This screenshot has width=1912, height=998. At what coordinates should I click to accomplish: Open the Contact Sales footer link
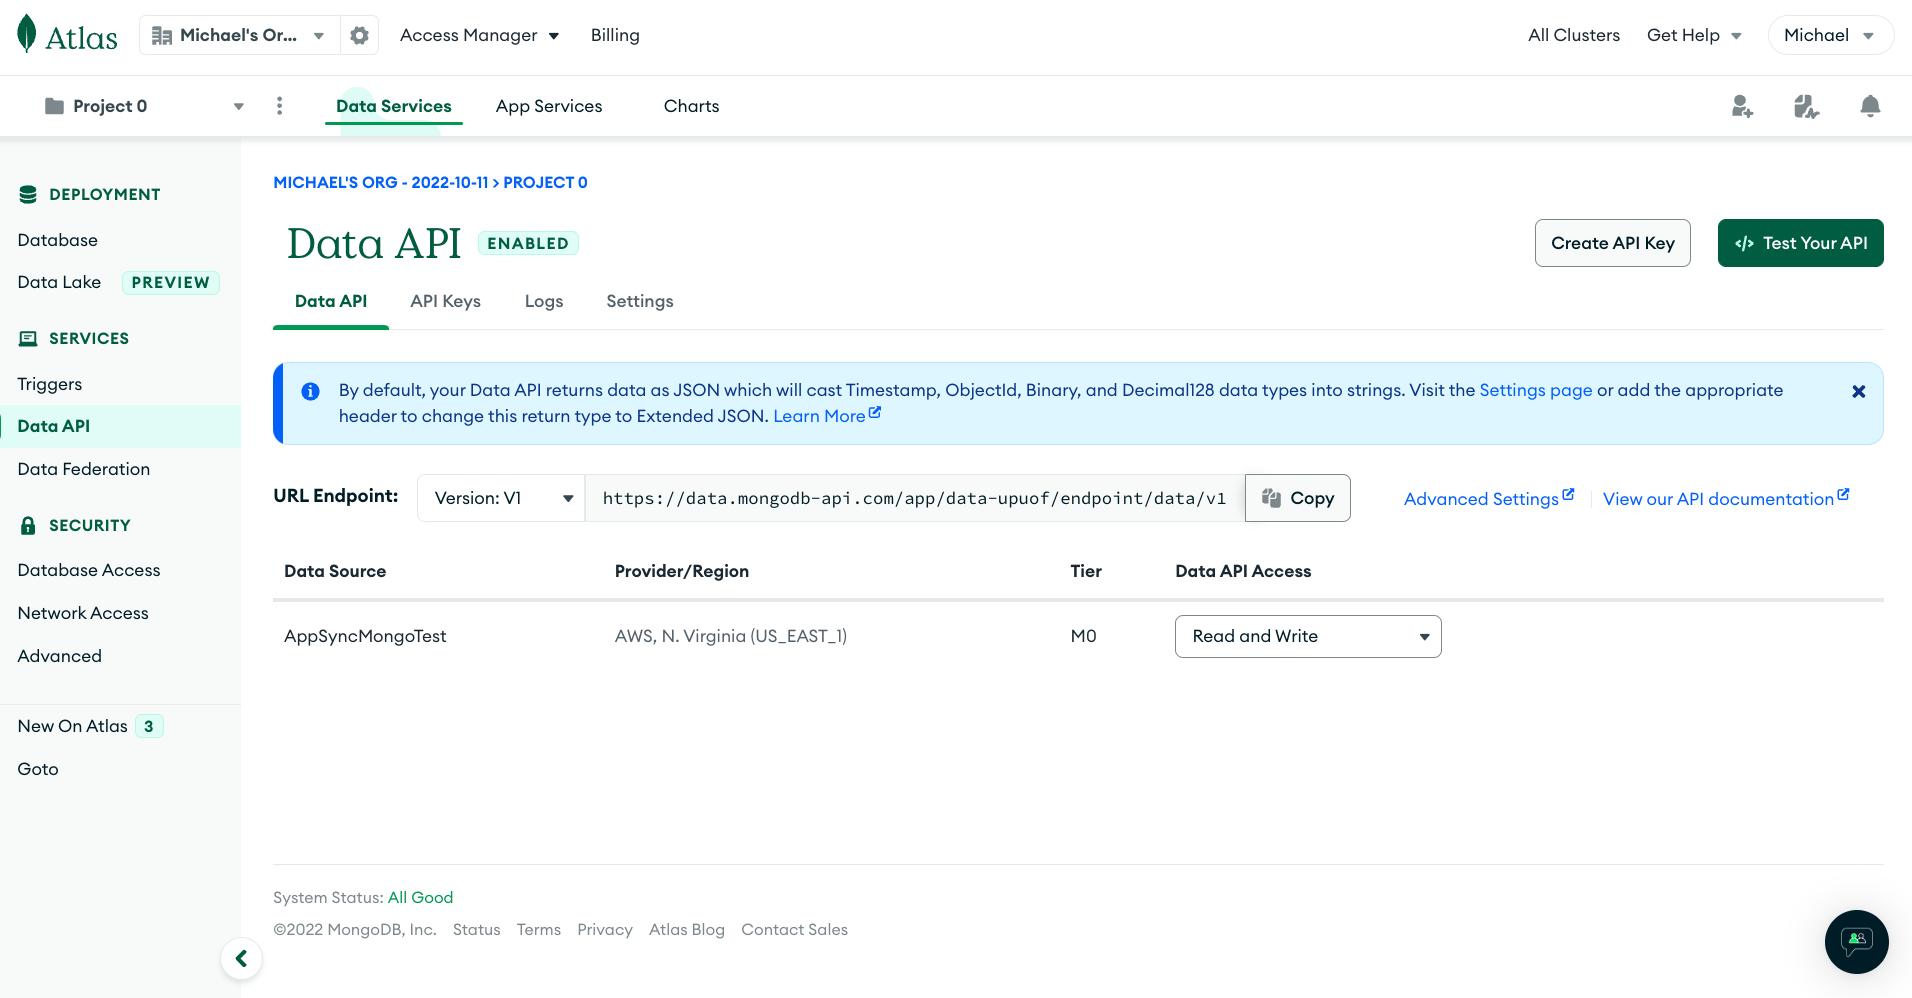[794, 930]
